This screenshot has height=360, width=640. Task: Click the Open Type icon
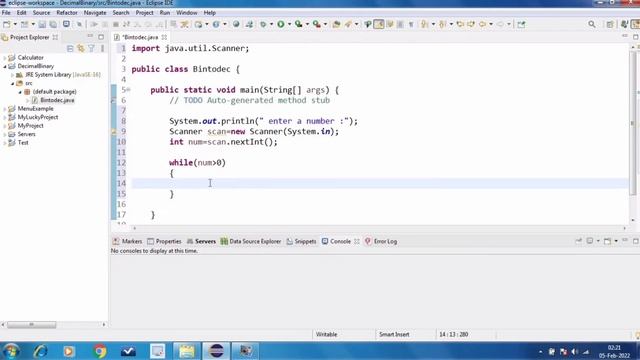pos(336,24)
